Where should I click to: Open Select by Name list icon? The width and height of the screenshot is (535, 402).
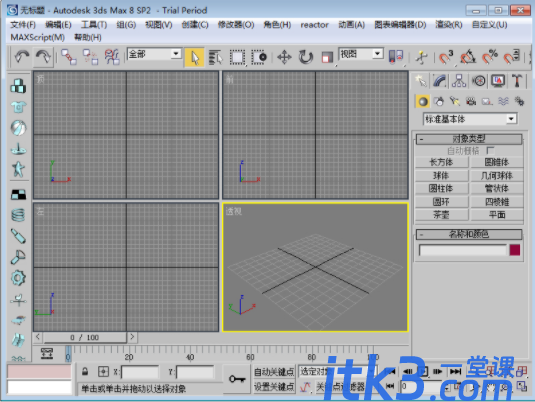(x=215, y=57)
